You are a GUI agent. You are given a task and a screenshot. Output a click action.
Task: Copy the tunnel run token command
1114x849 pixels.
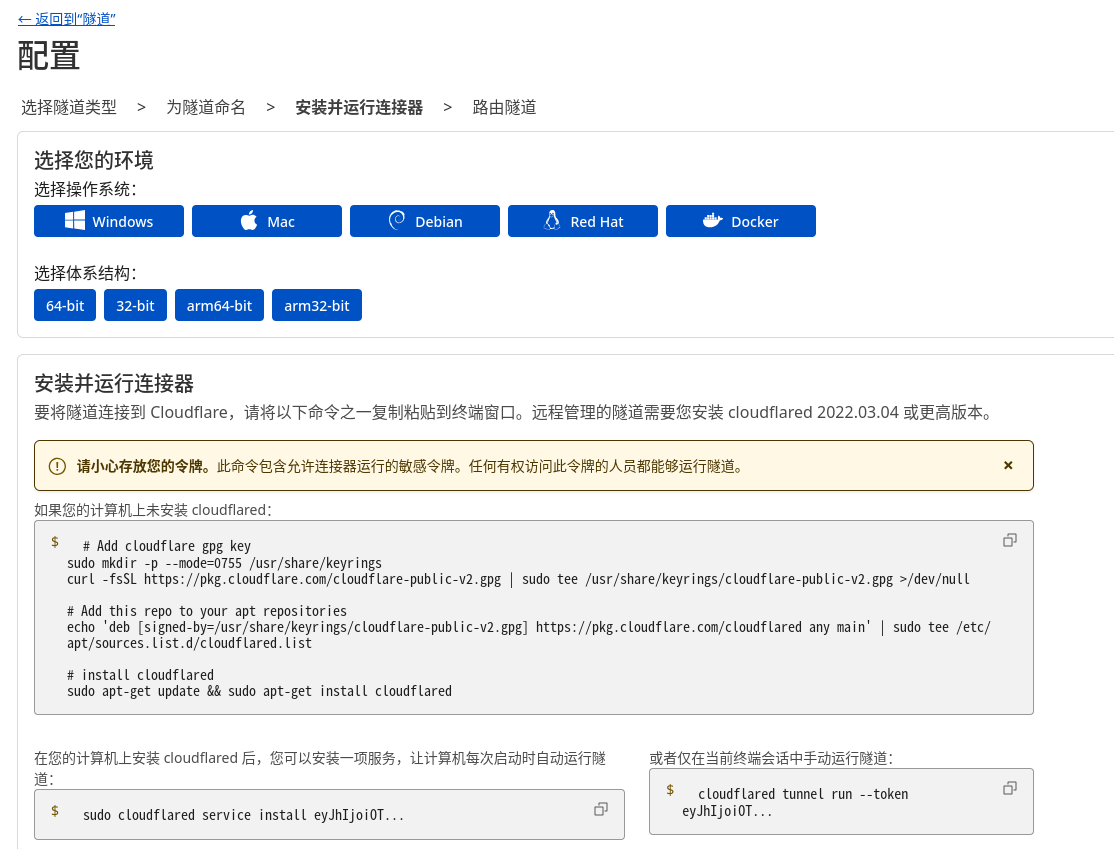point(1009,788)
